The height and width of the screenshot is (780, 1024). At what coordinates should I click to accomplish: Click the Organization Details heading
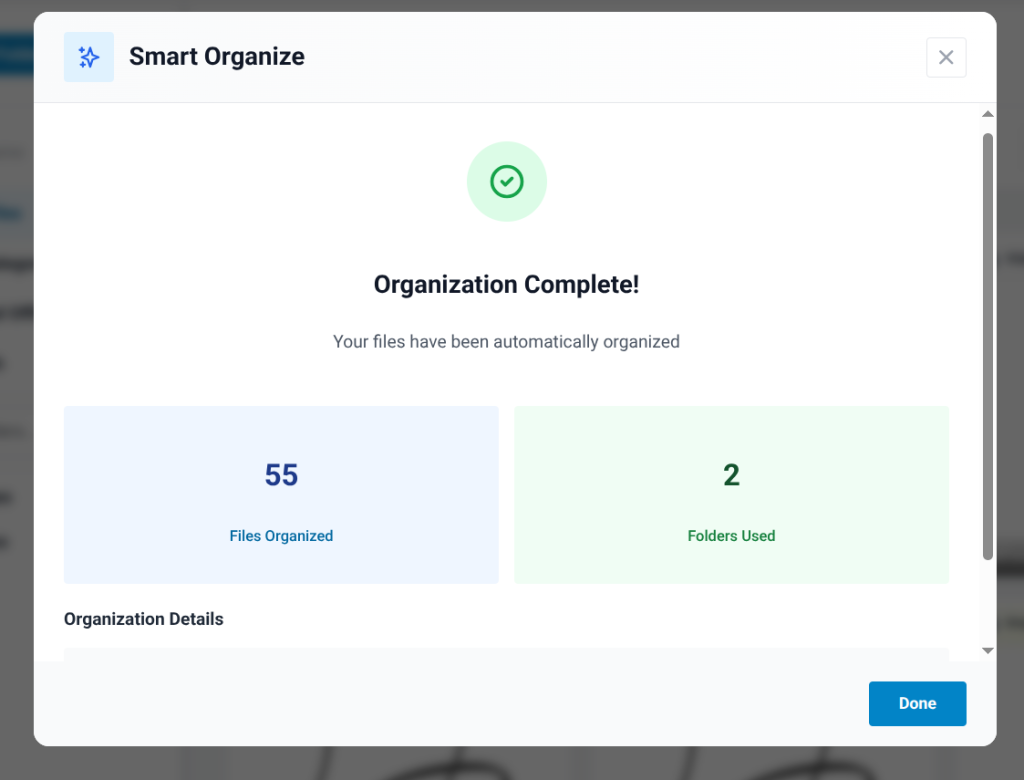[x=144, y=619]
